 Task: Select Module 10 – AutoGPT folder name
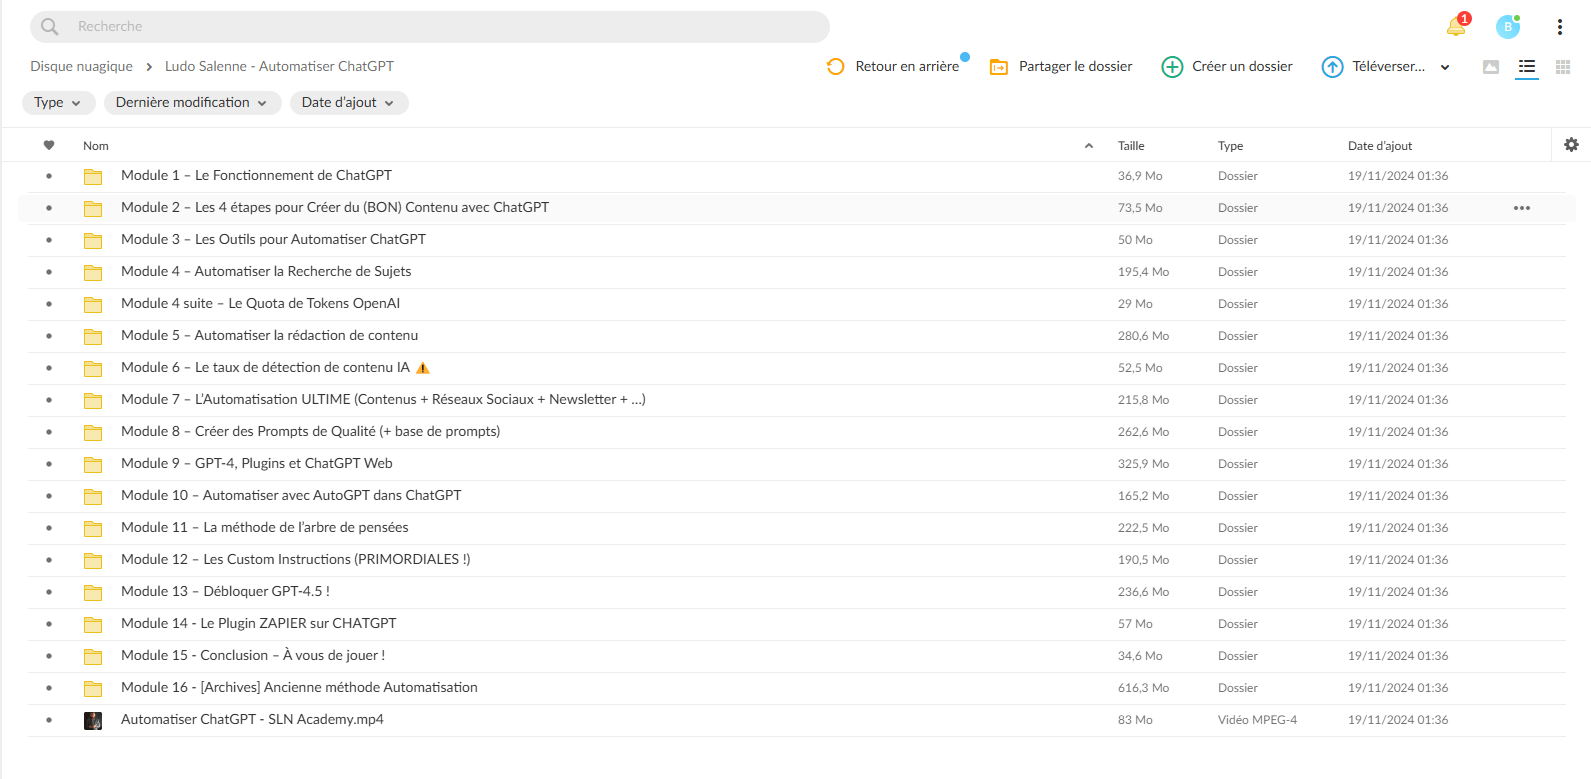tap(291, 496)
